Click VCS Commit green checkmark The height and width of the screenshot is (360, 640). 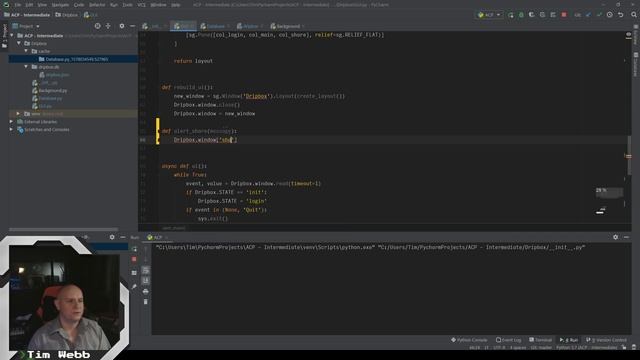coord(599,15)
